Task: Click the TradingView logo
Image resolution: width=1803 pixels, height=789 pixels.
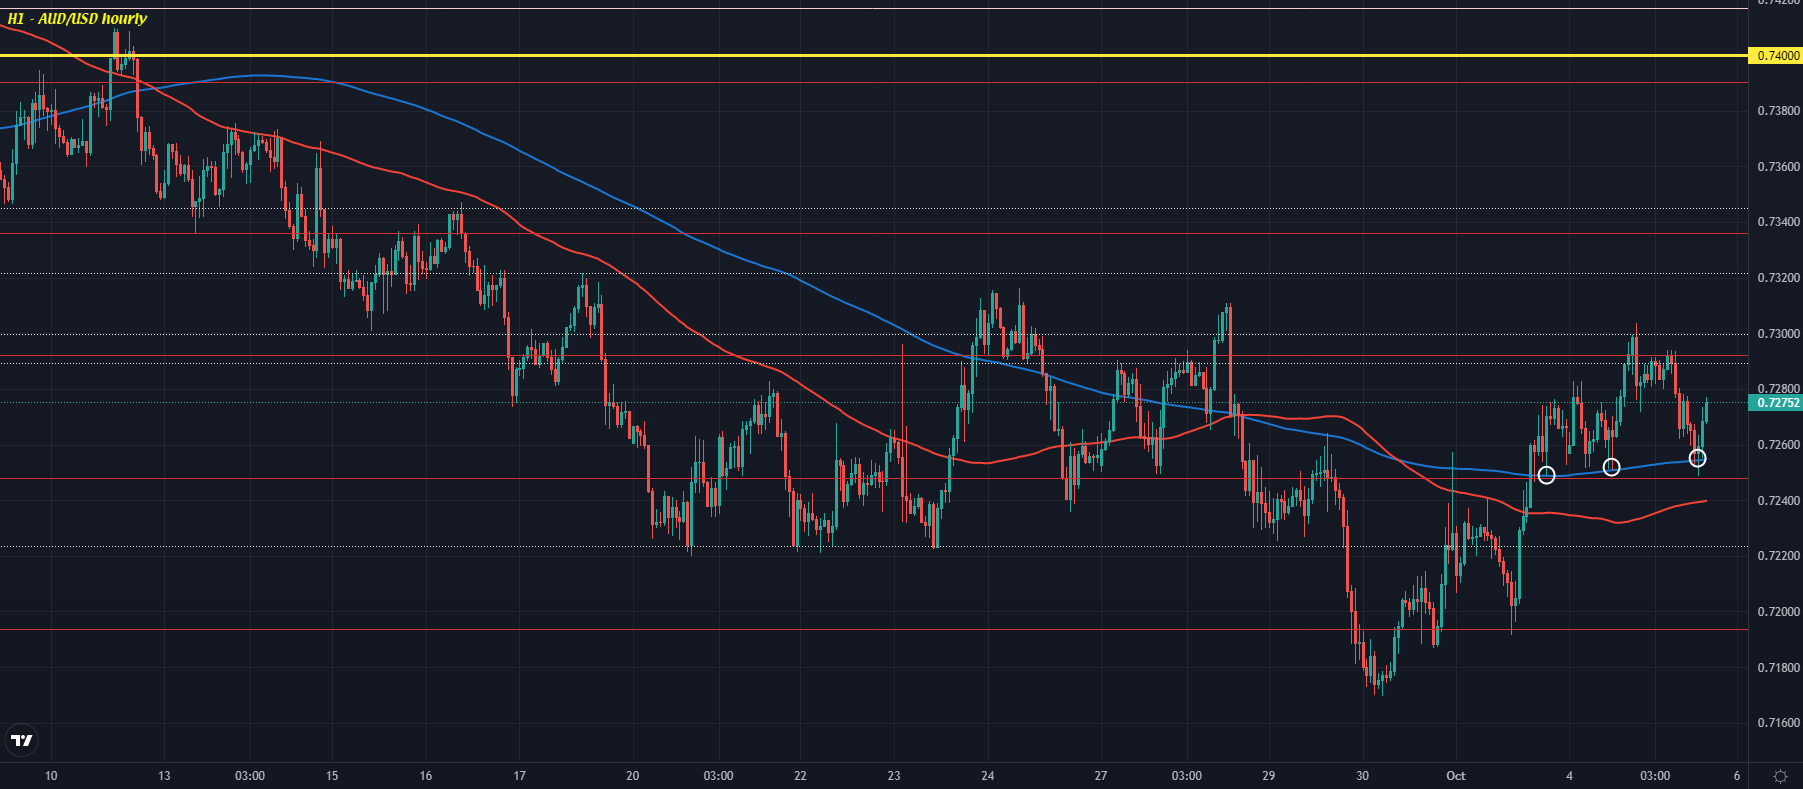Action: pos(21,741)
